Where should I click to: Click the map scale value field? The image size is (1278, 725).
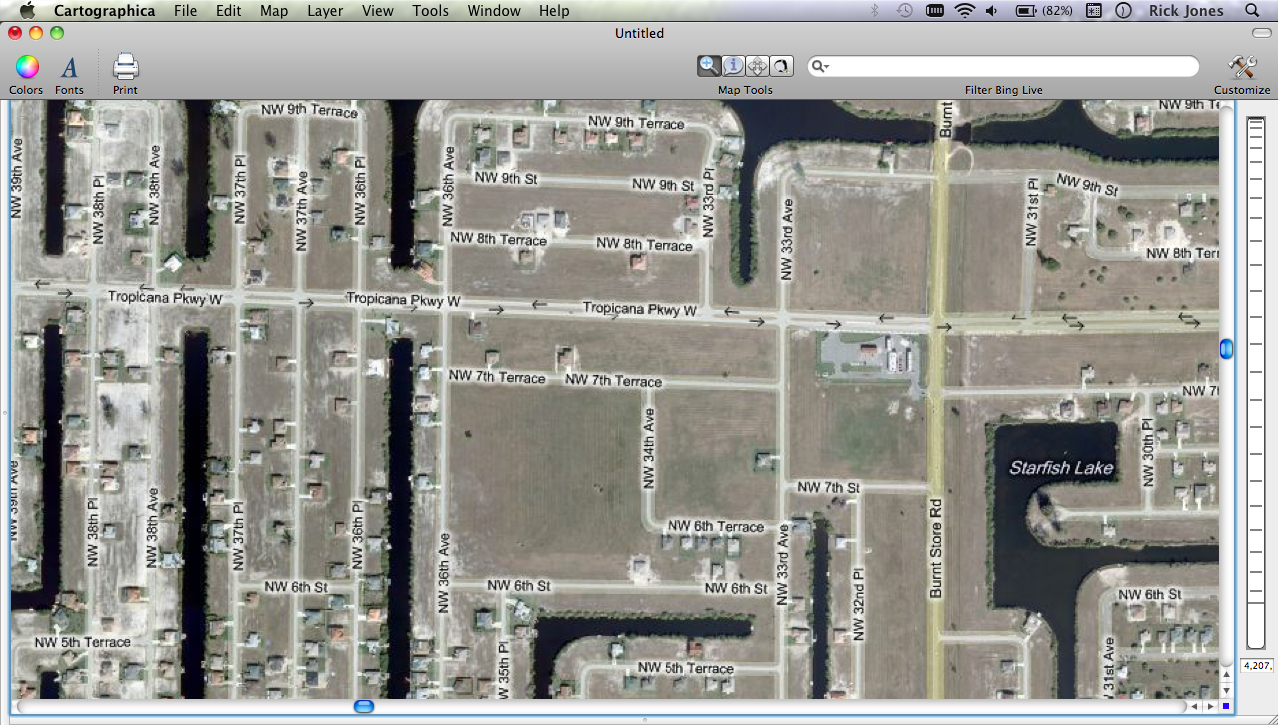(x=1255, y=665)
